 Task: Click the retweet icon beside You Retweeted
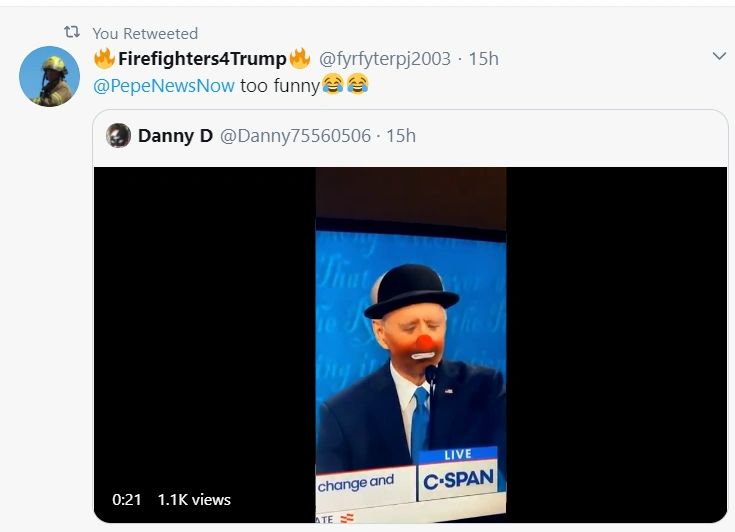72,34
